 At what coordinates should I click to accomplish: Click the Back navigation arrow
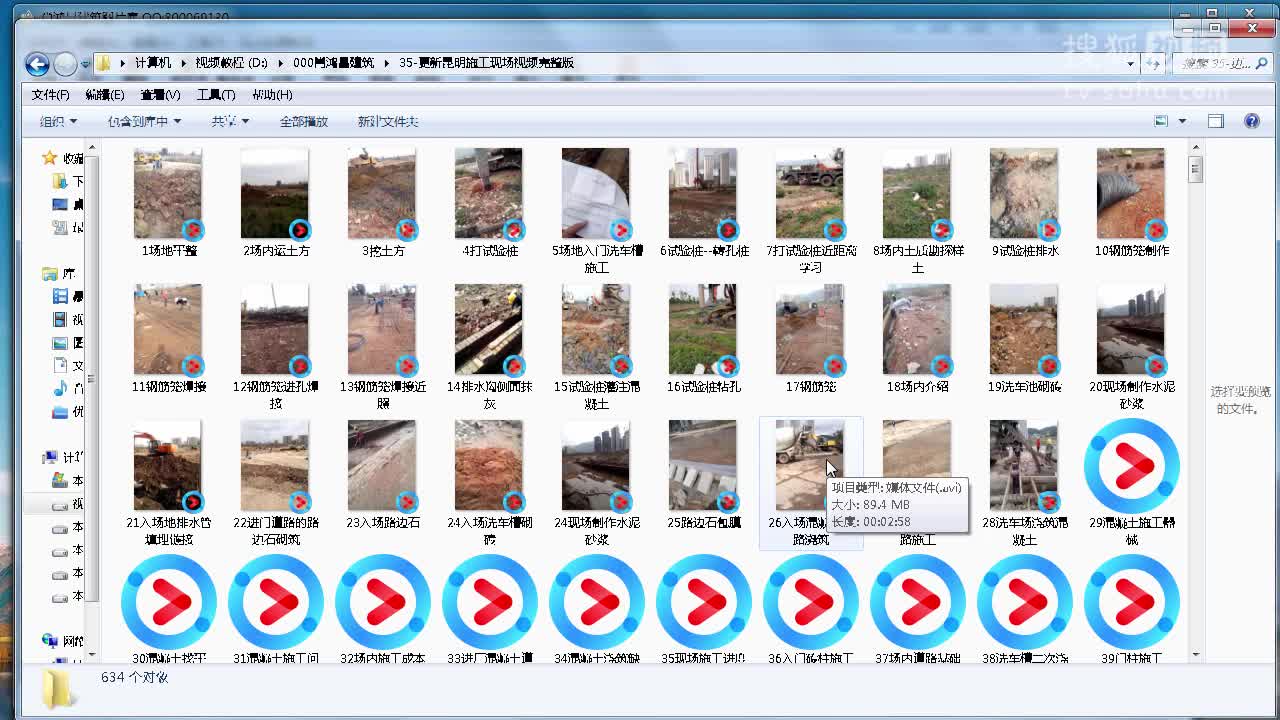click(x=36, y=62)
